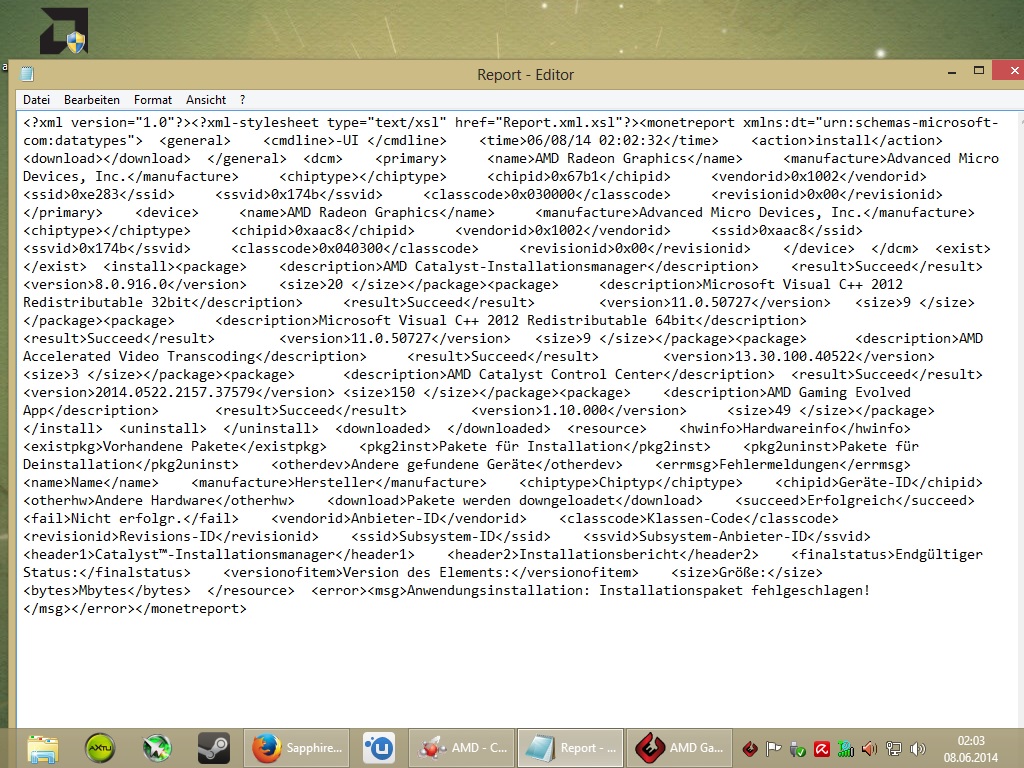Open the taskbar clock showing 02:03
This screenshot has width=1024, height=768.
[x=970, y=749]
